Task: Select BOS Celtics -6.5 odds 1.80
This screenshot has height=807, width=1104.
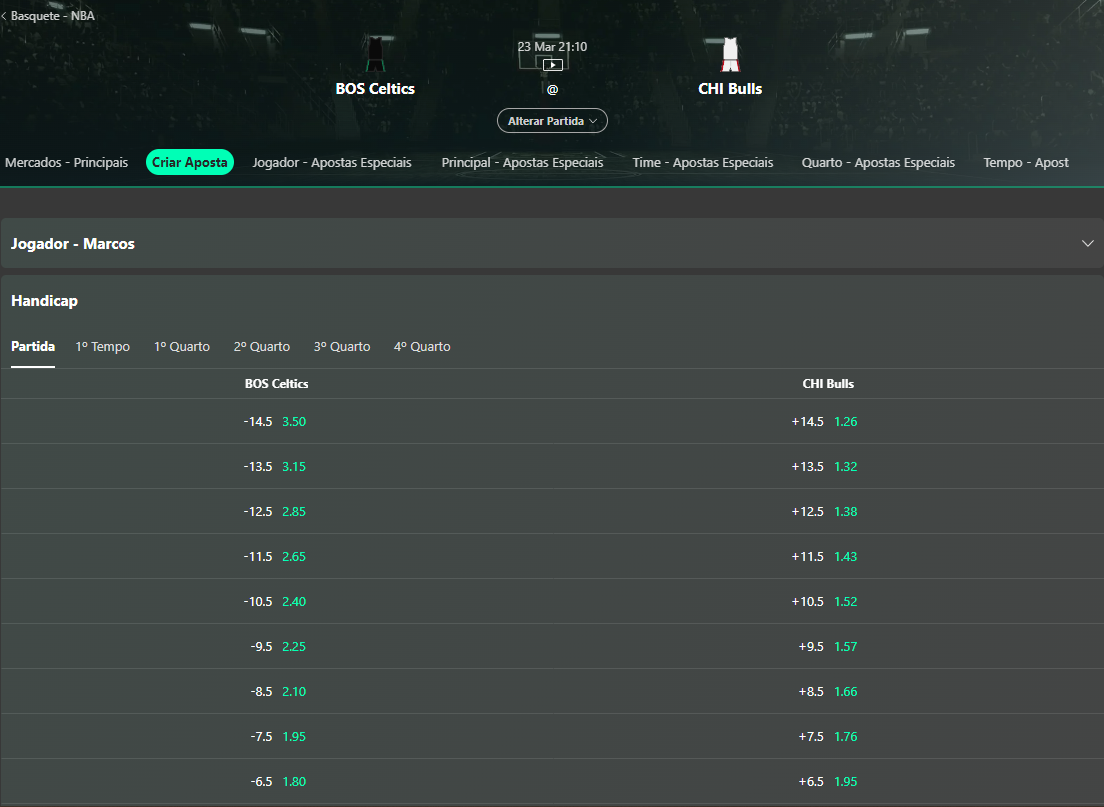Action: click(x=277, y=781)
